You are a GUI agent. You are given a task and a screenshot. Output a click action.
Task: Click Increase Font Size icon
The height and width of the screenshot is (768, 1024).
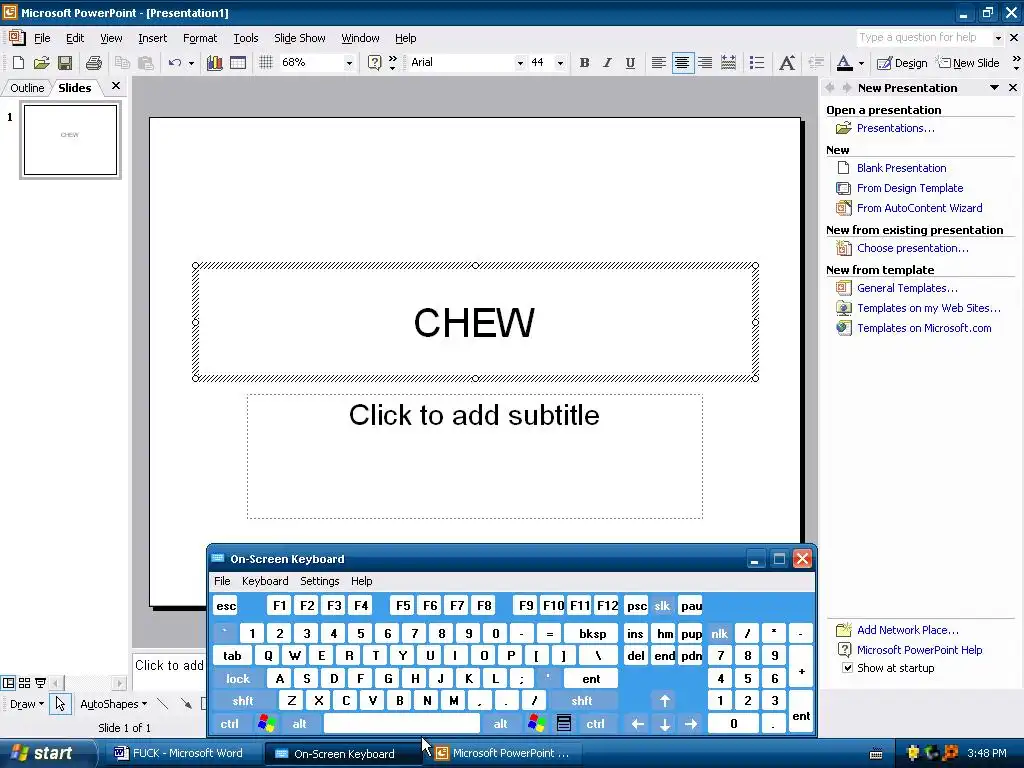[787, 63]
